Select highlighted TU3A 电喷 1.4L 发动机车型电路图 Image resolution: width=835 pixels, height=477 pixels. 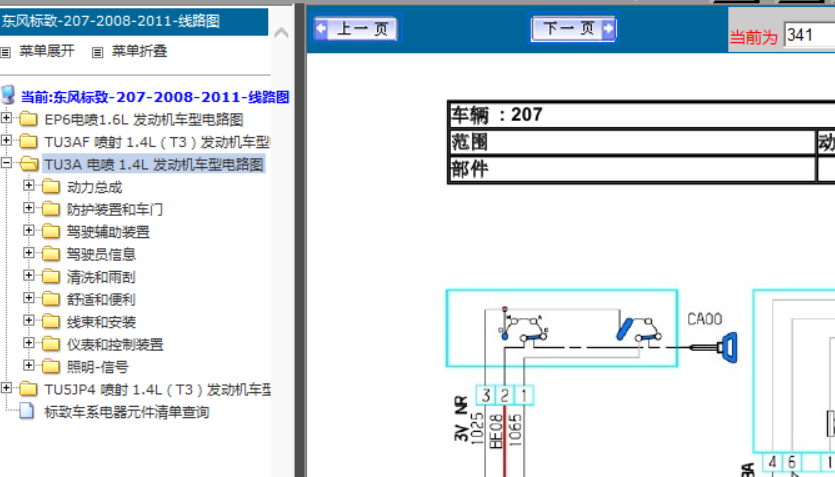pos(154,165)
